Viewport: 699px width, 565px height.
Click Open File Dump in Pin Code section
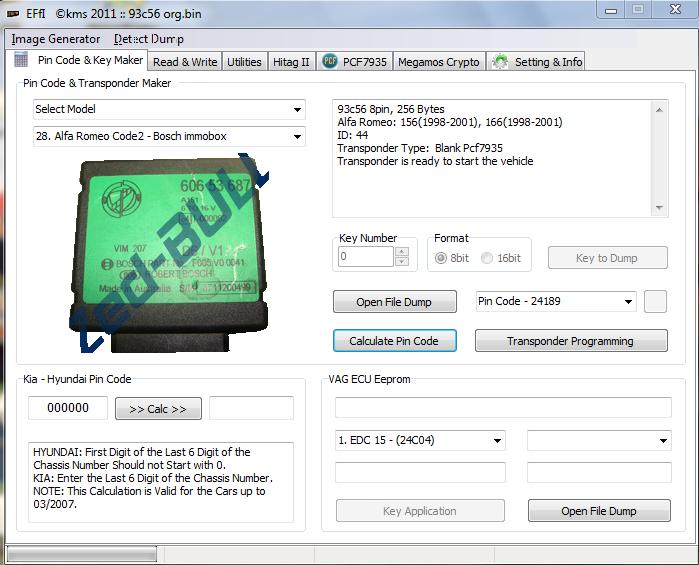pos(395,302)
